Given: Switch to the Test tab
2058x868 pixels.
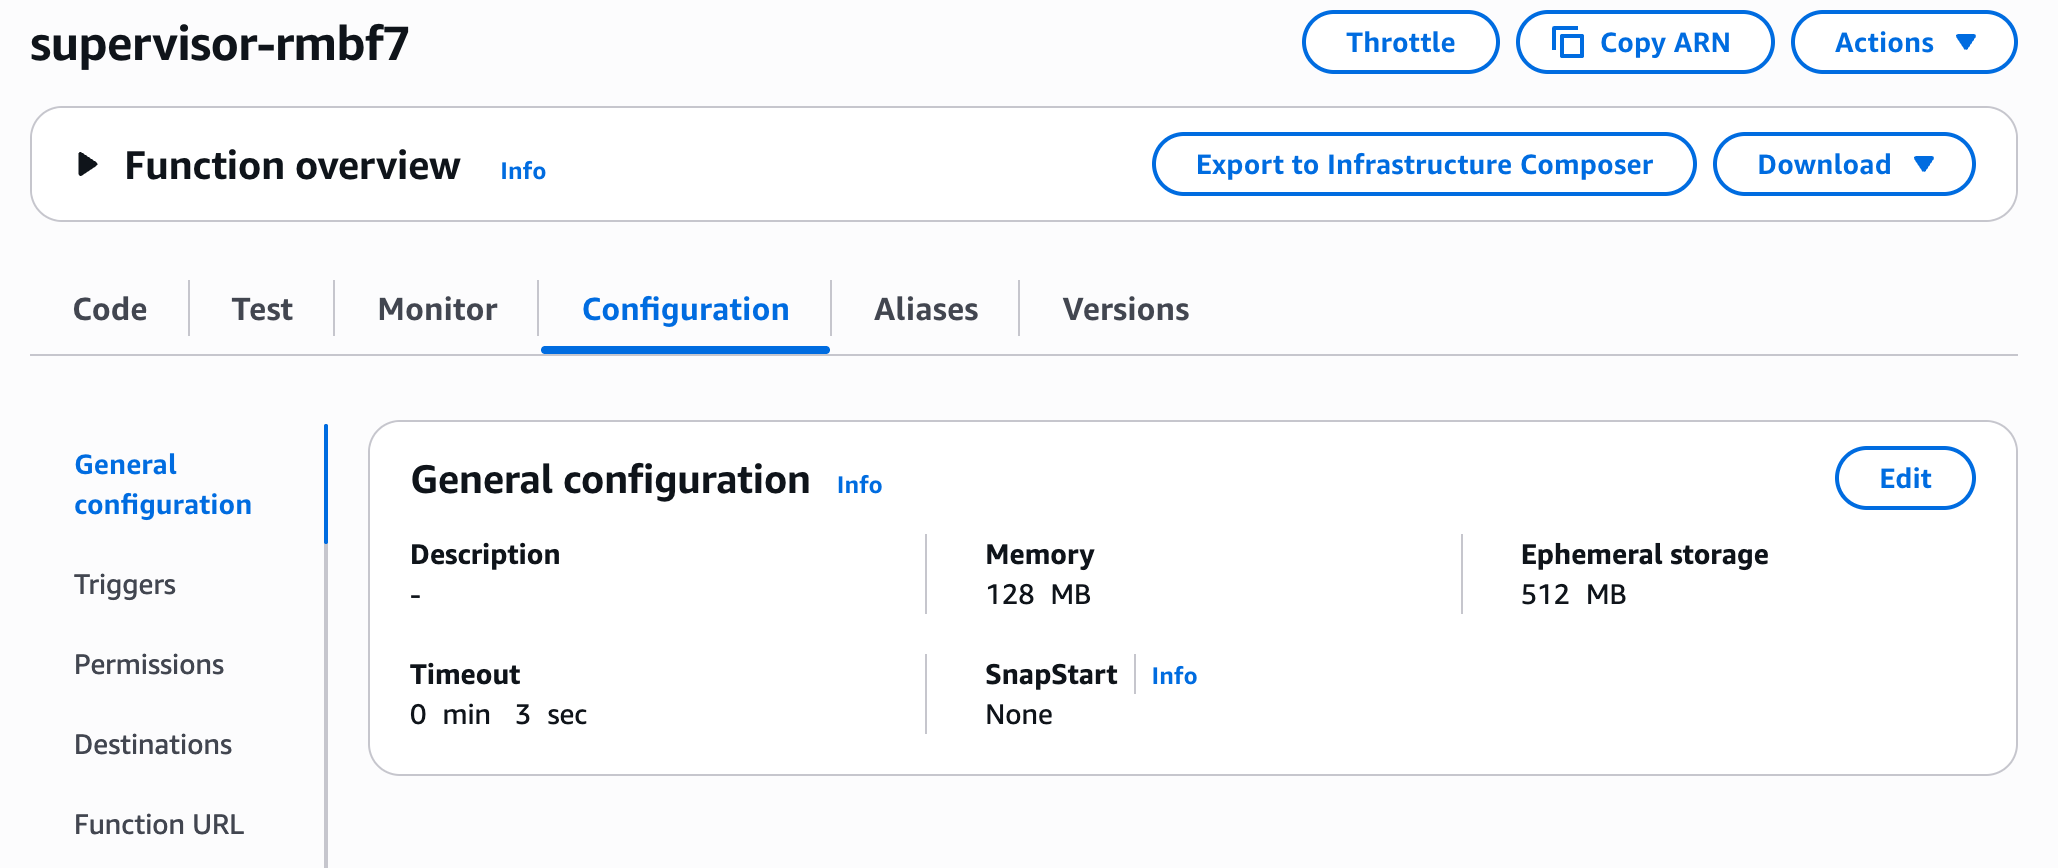Looking at the screenshot, I should tap(262, 310).
